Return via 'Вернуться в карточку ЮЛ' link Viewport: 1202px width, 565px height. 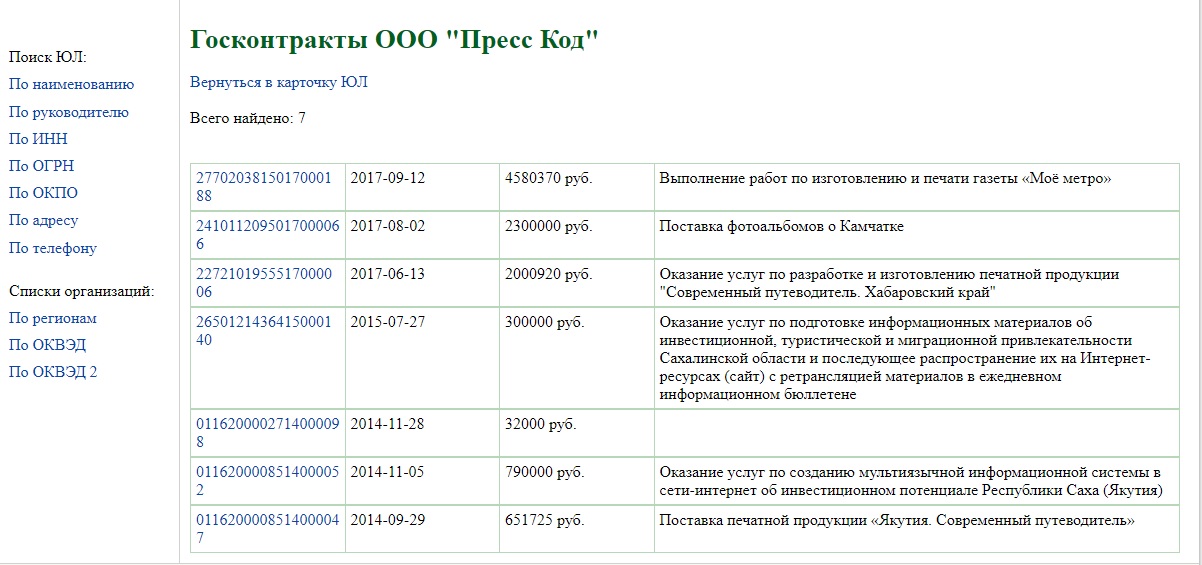point(278,83)
